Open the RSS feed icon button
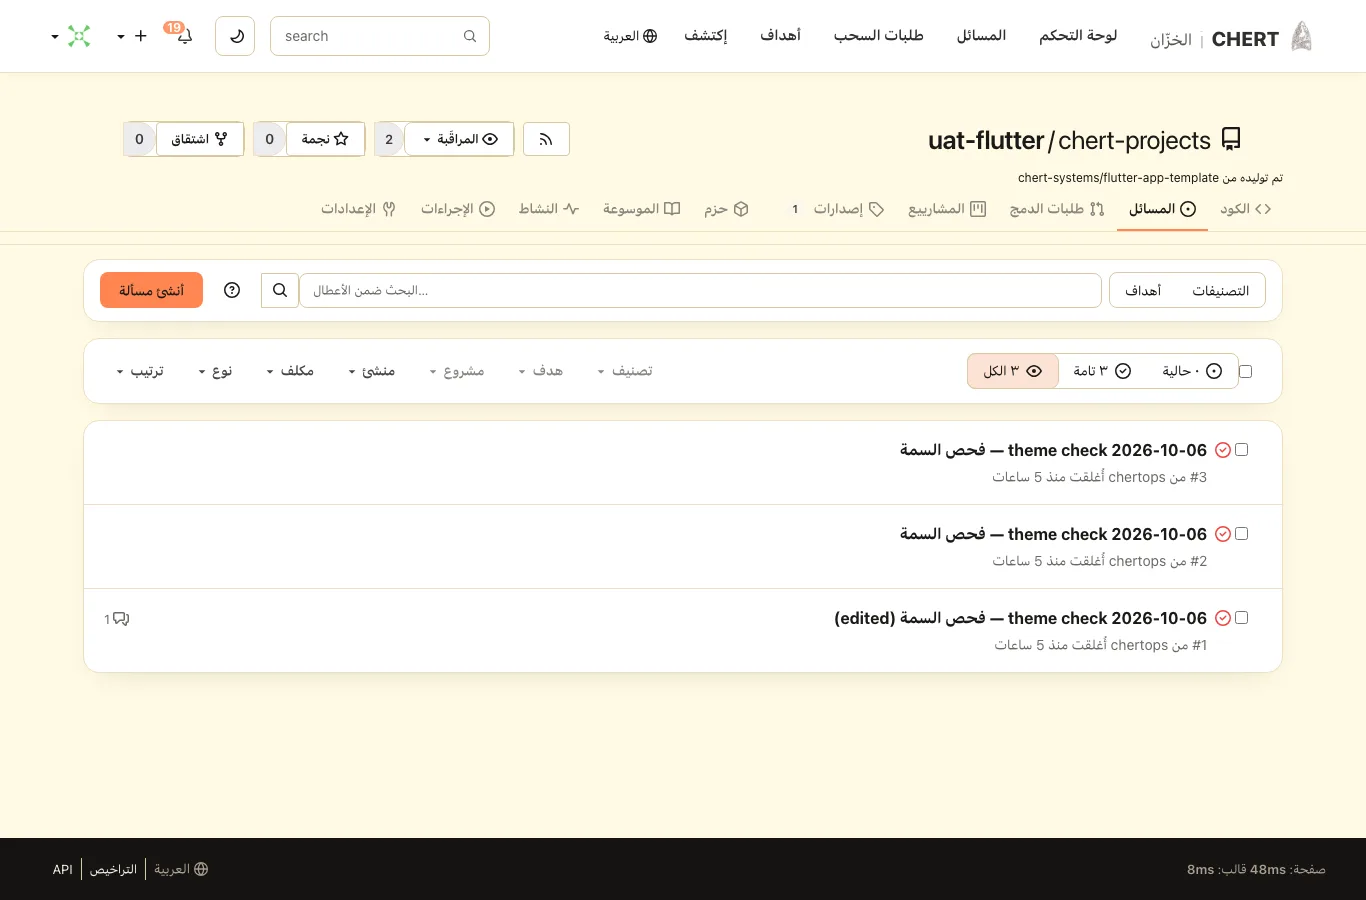Viewport: 1366px width, 900px height. tap(546, 139)
